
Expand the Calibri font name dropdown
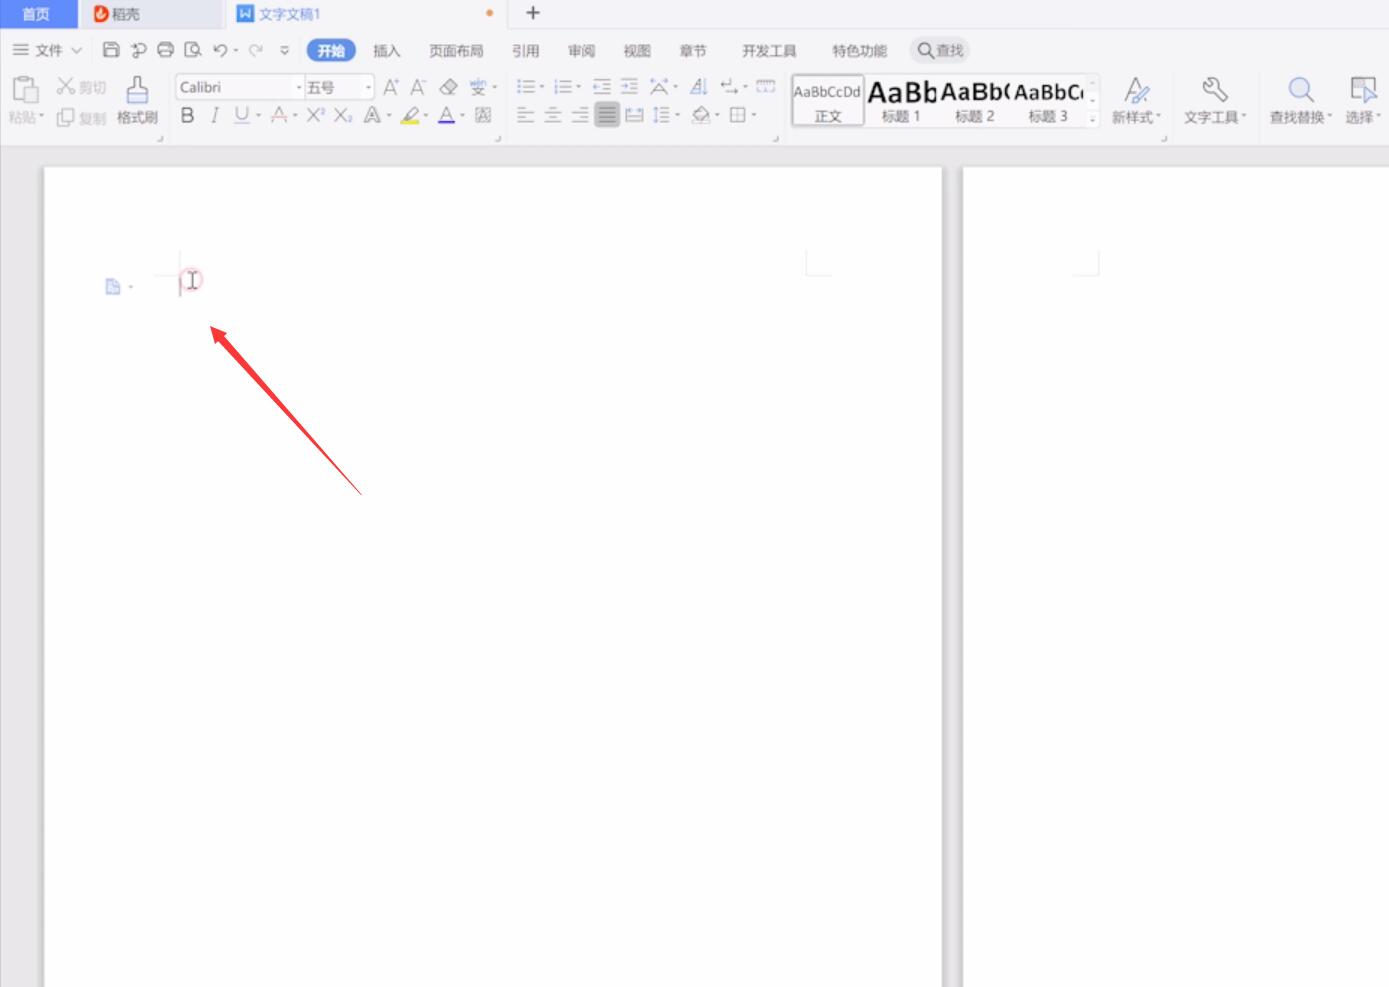click(298, 88)
